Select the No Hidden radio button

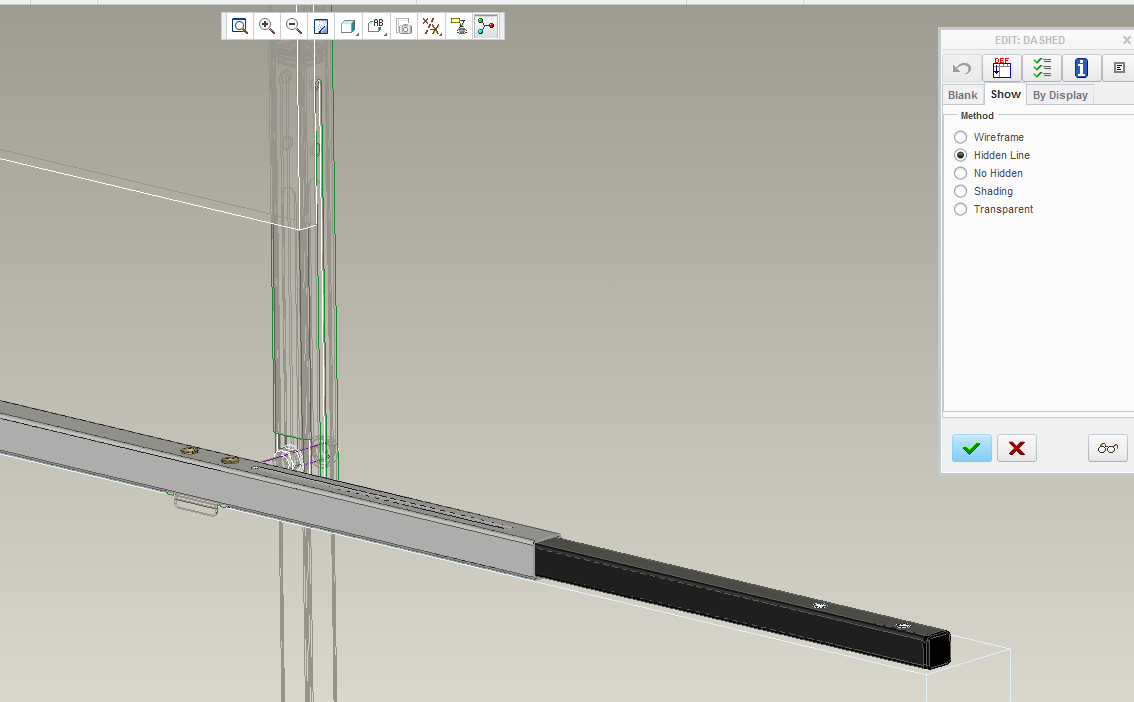pos(960,174)
